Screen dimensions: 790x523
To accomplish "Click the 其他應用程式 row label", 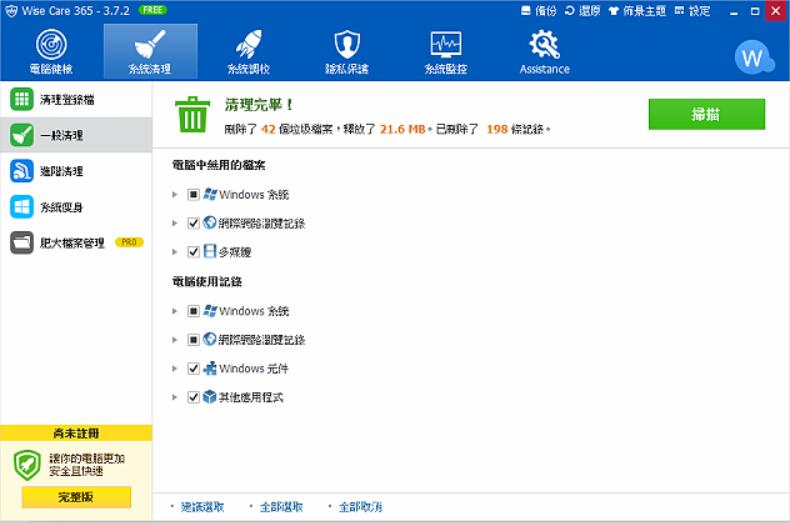I will (x=251, y=397).
